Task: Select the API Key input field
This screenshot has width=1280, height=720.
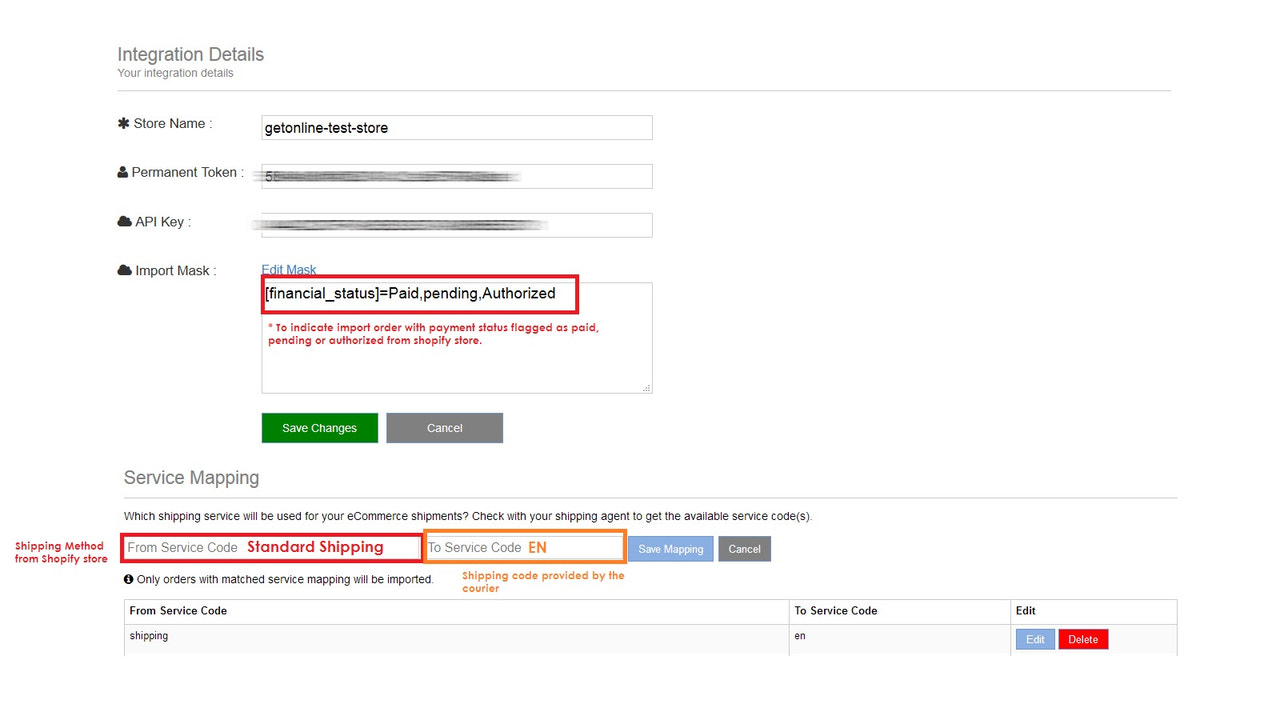Action: point(456,224)
